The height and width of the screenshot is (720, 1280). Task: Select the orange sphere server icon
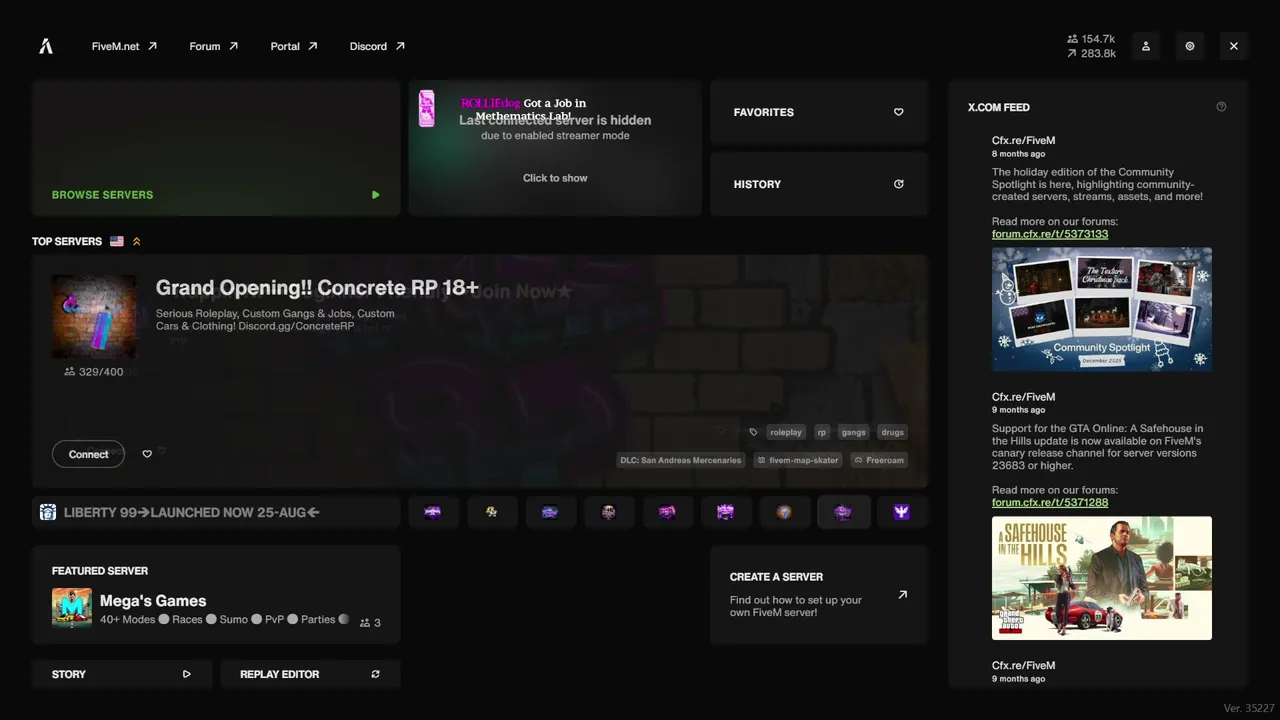pos(785,512)
